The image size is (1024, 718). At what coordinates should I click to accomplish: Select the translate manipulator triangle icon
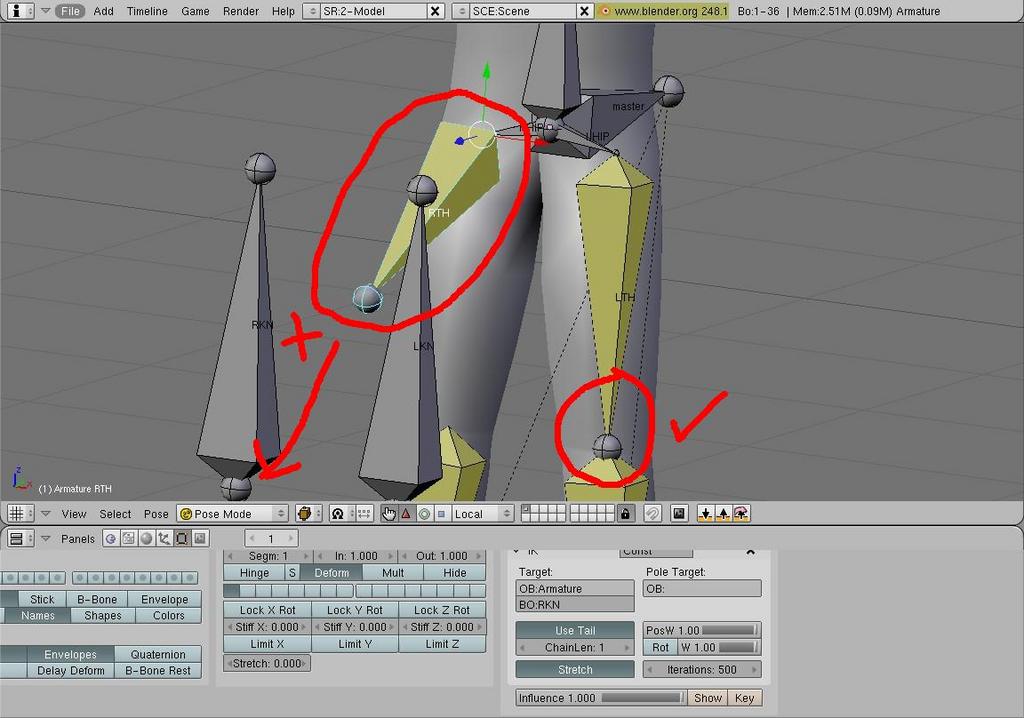coord(406,514)
